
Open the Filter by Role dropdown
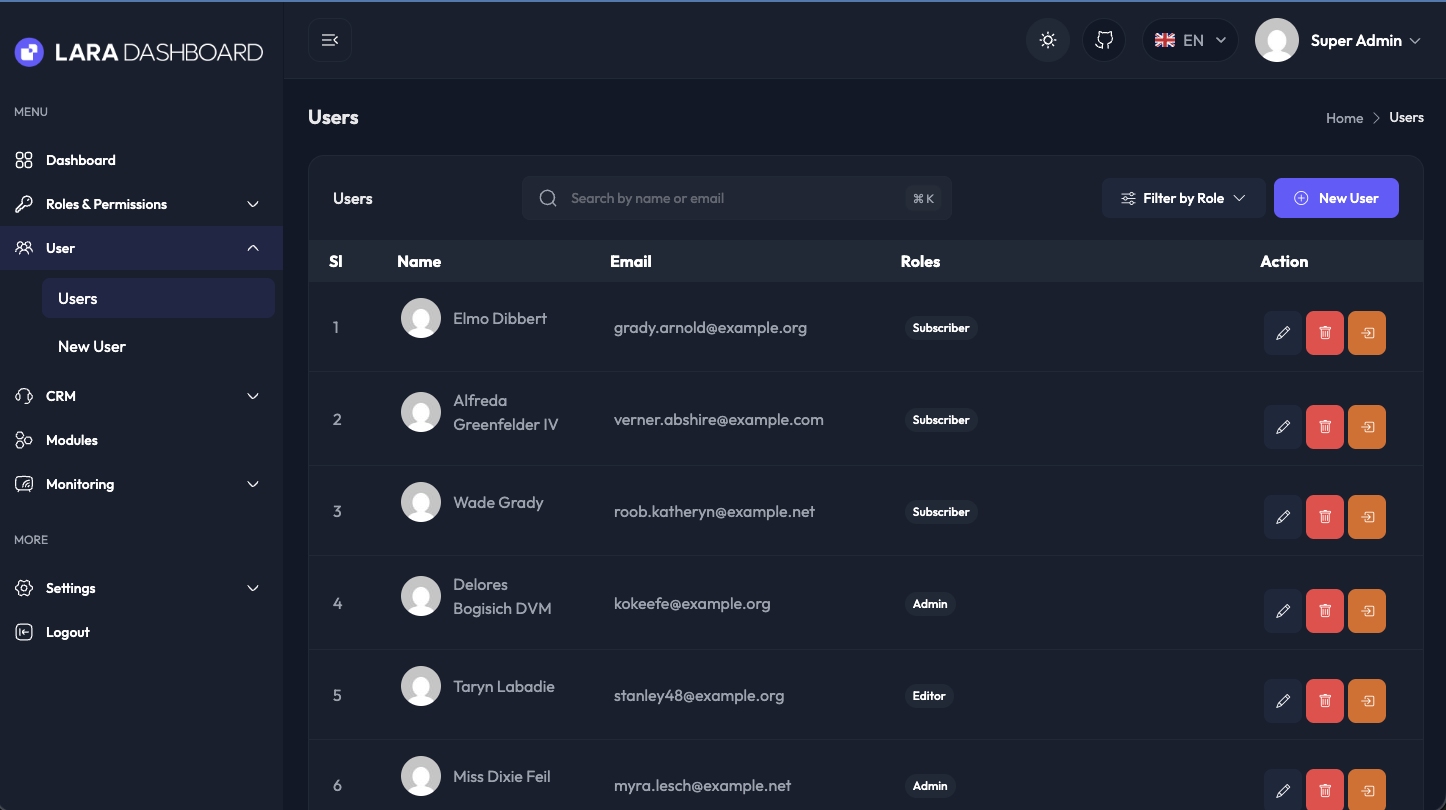pyautogui.click(x=1183, y=198)
